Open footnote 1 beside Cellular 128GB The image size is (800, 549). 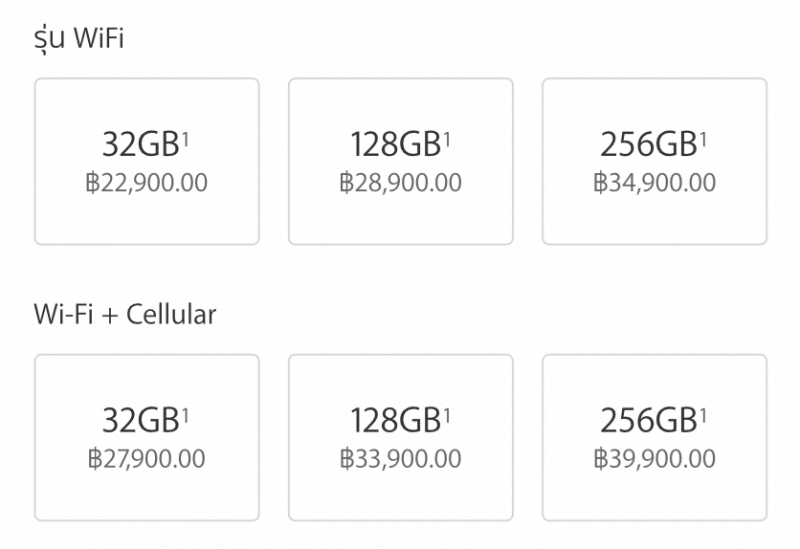pyautogui.click(x=447, y=416)
